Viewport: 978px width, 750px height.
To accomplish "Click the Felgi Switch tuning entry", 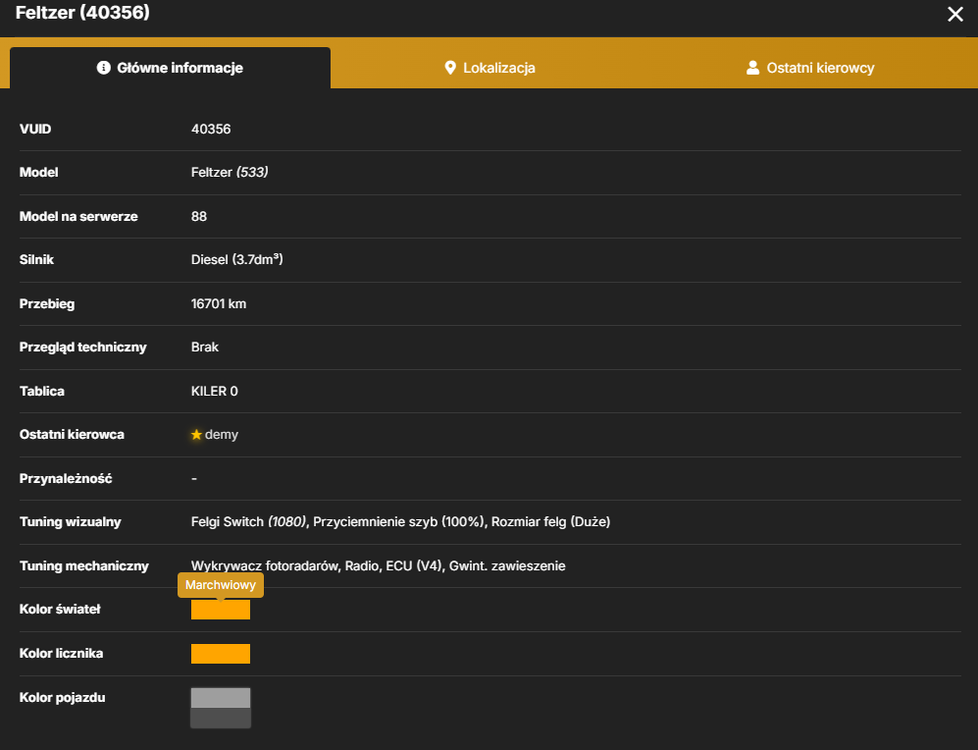I will click(248, 522).
